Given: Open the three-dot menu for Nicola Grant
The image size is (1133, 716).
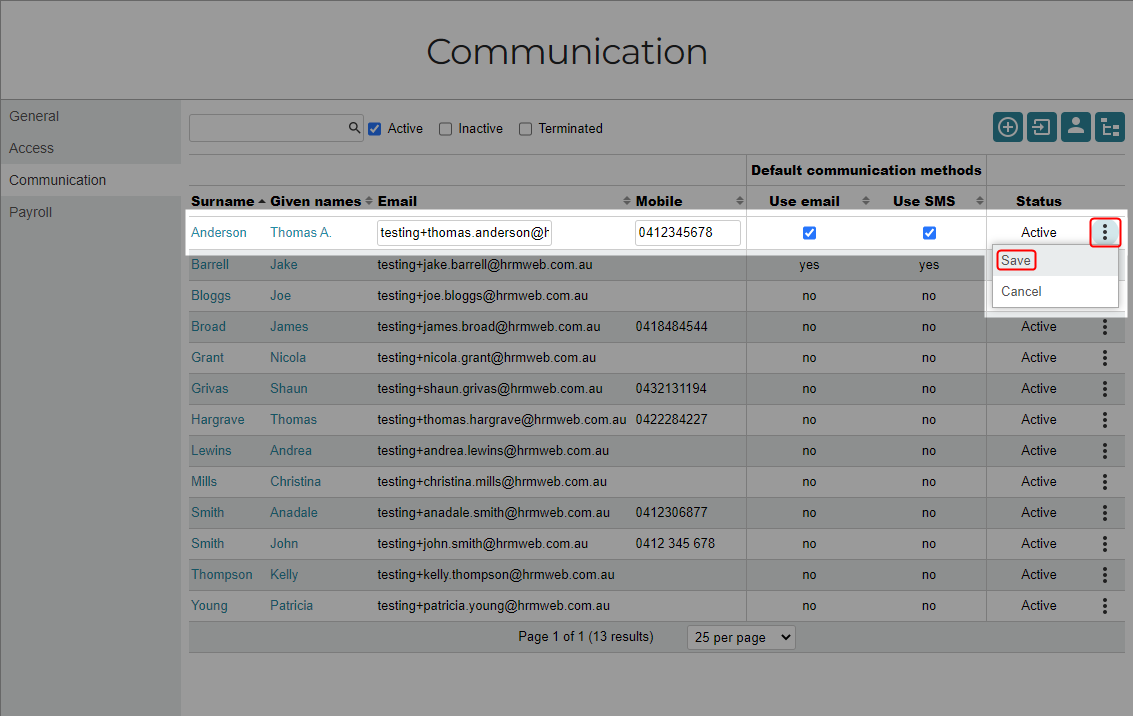Looking at the screenshot, I should point(1105,358).
